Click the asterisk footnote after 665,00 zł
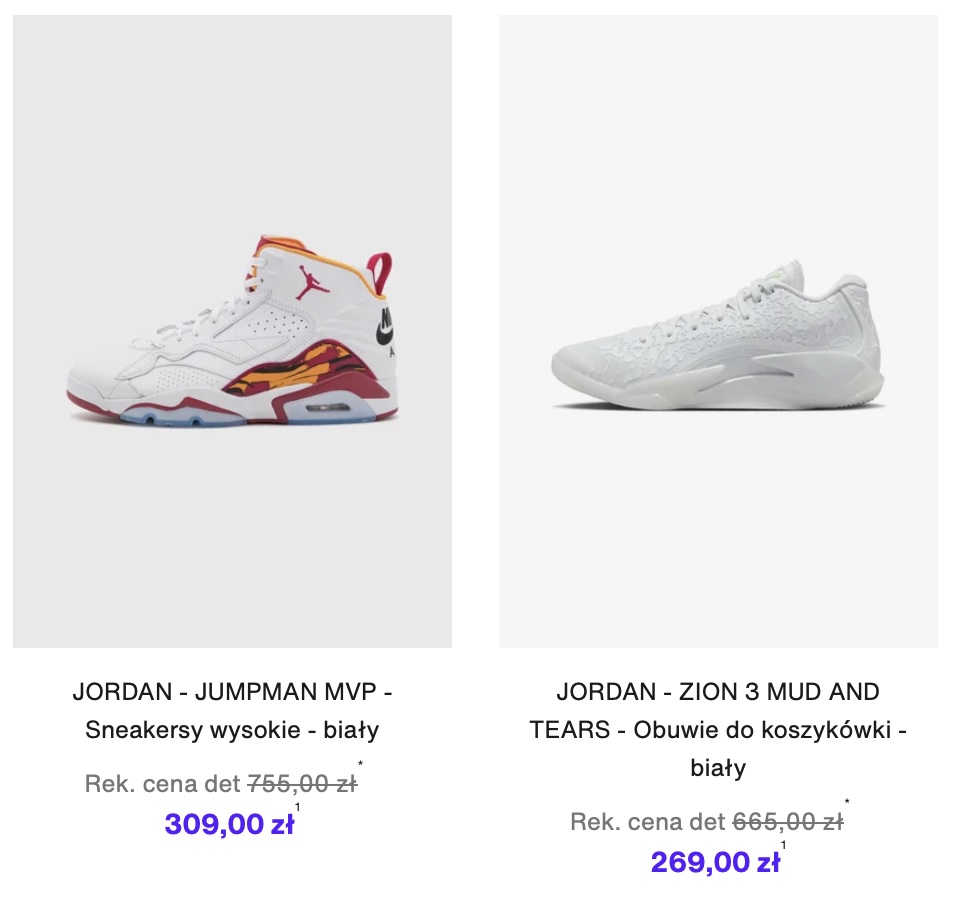The width and height of the screenshot is (954, 898). (847, 803)
